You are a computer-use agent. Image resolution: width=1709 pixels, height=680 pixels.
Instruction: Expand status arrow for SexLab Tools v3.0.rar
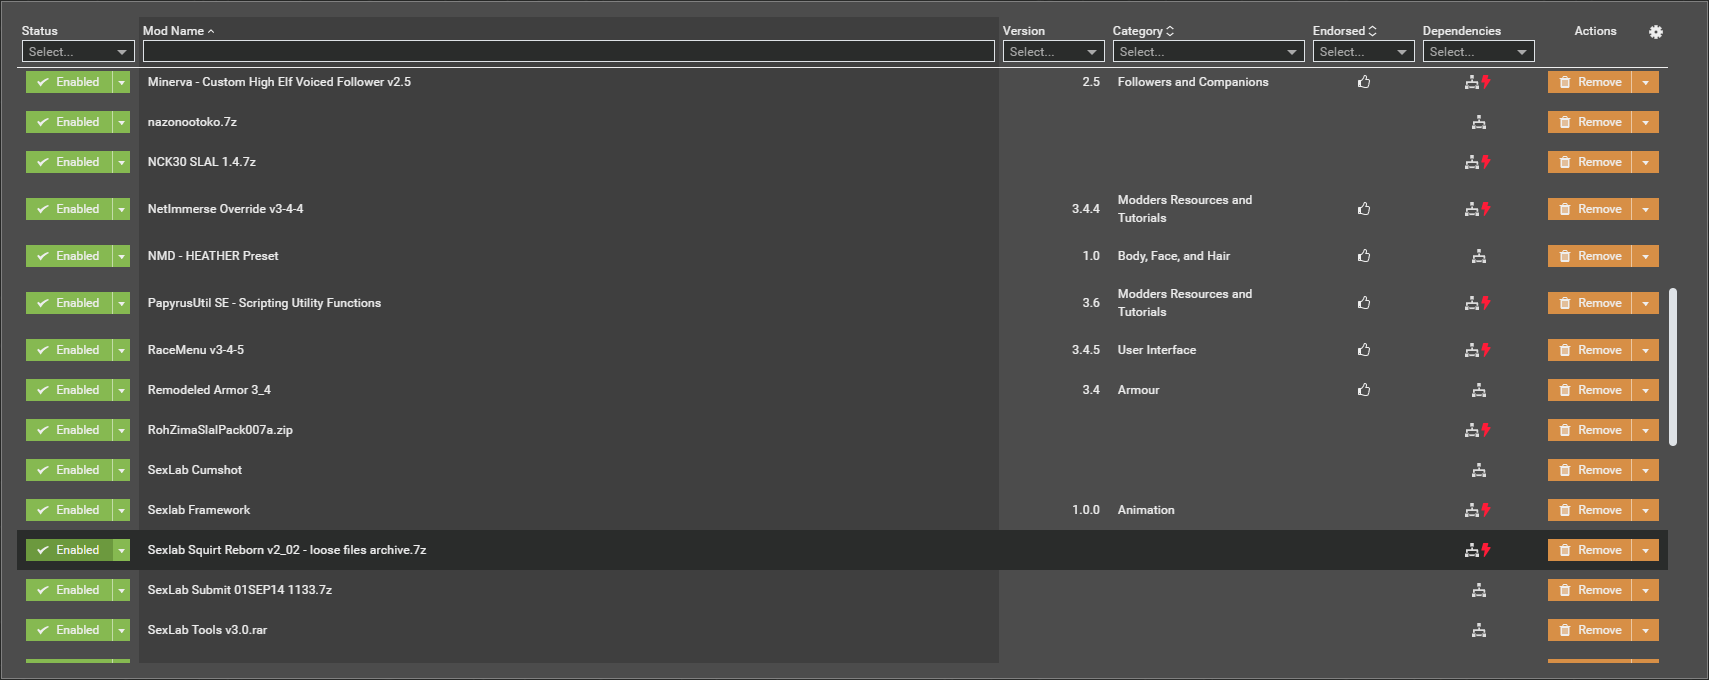(x=121, y=630)
